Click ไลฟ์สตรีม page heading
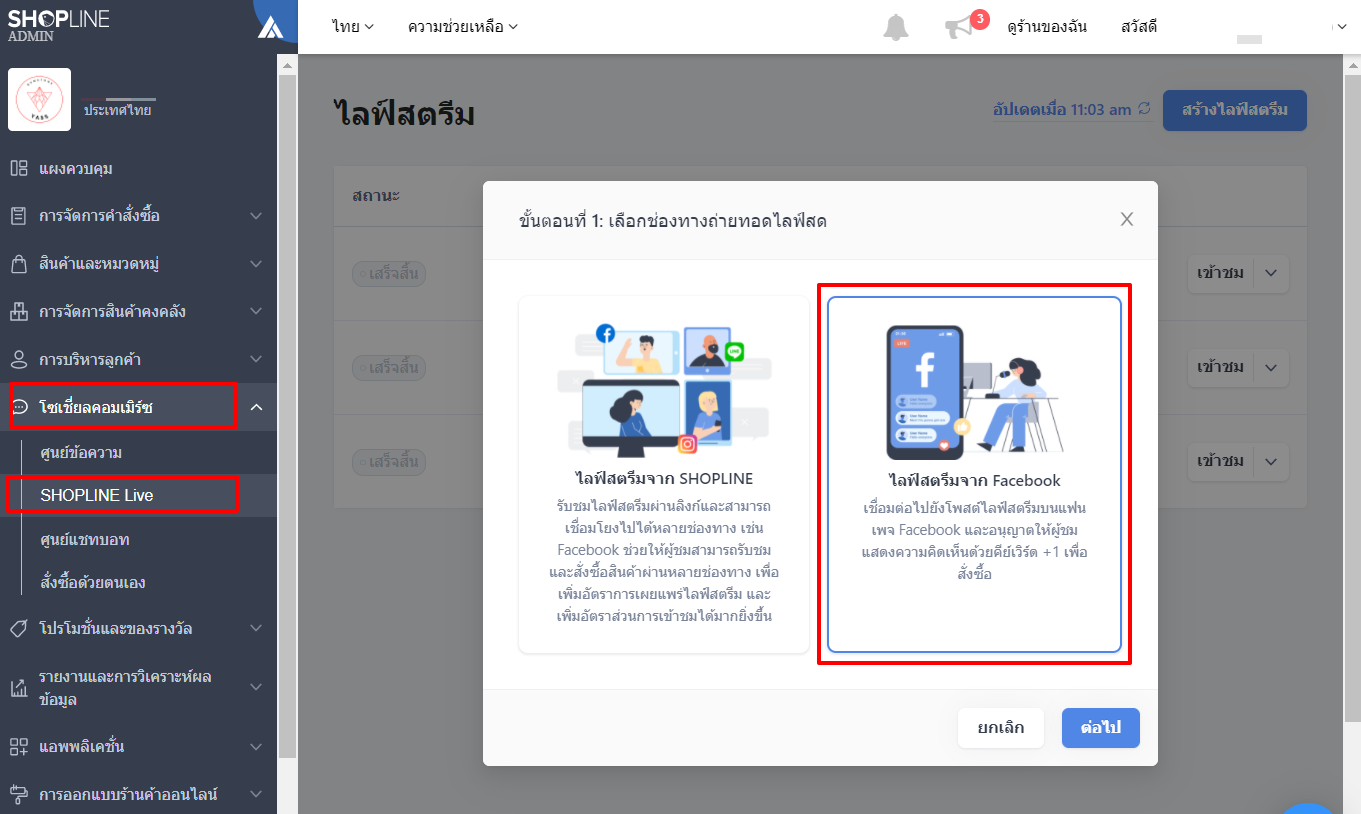Screen dimensions: 1361x814 405,114
